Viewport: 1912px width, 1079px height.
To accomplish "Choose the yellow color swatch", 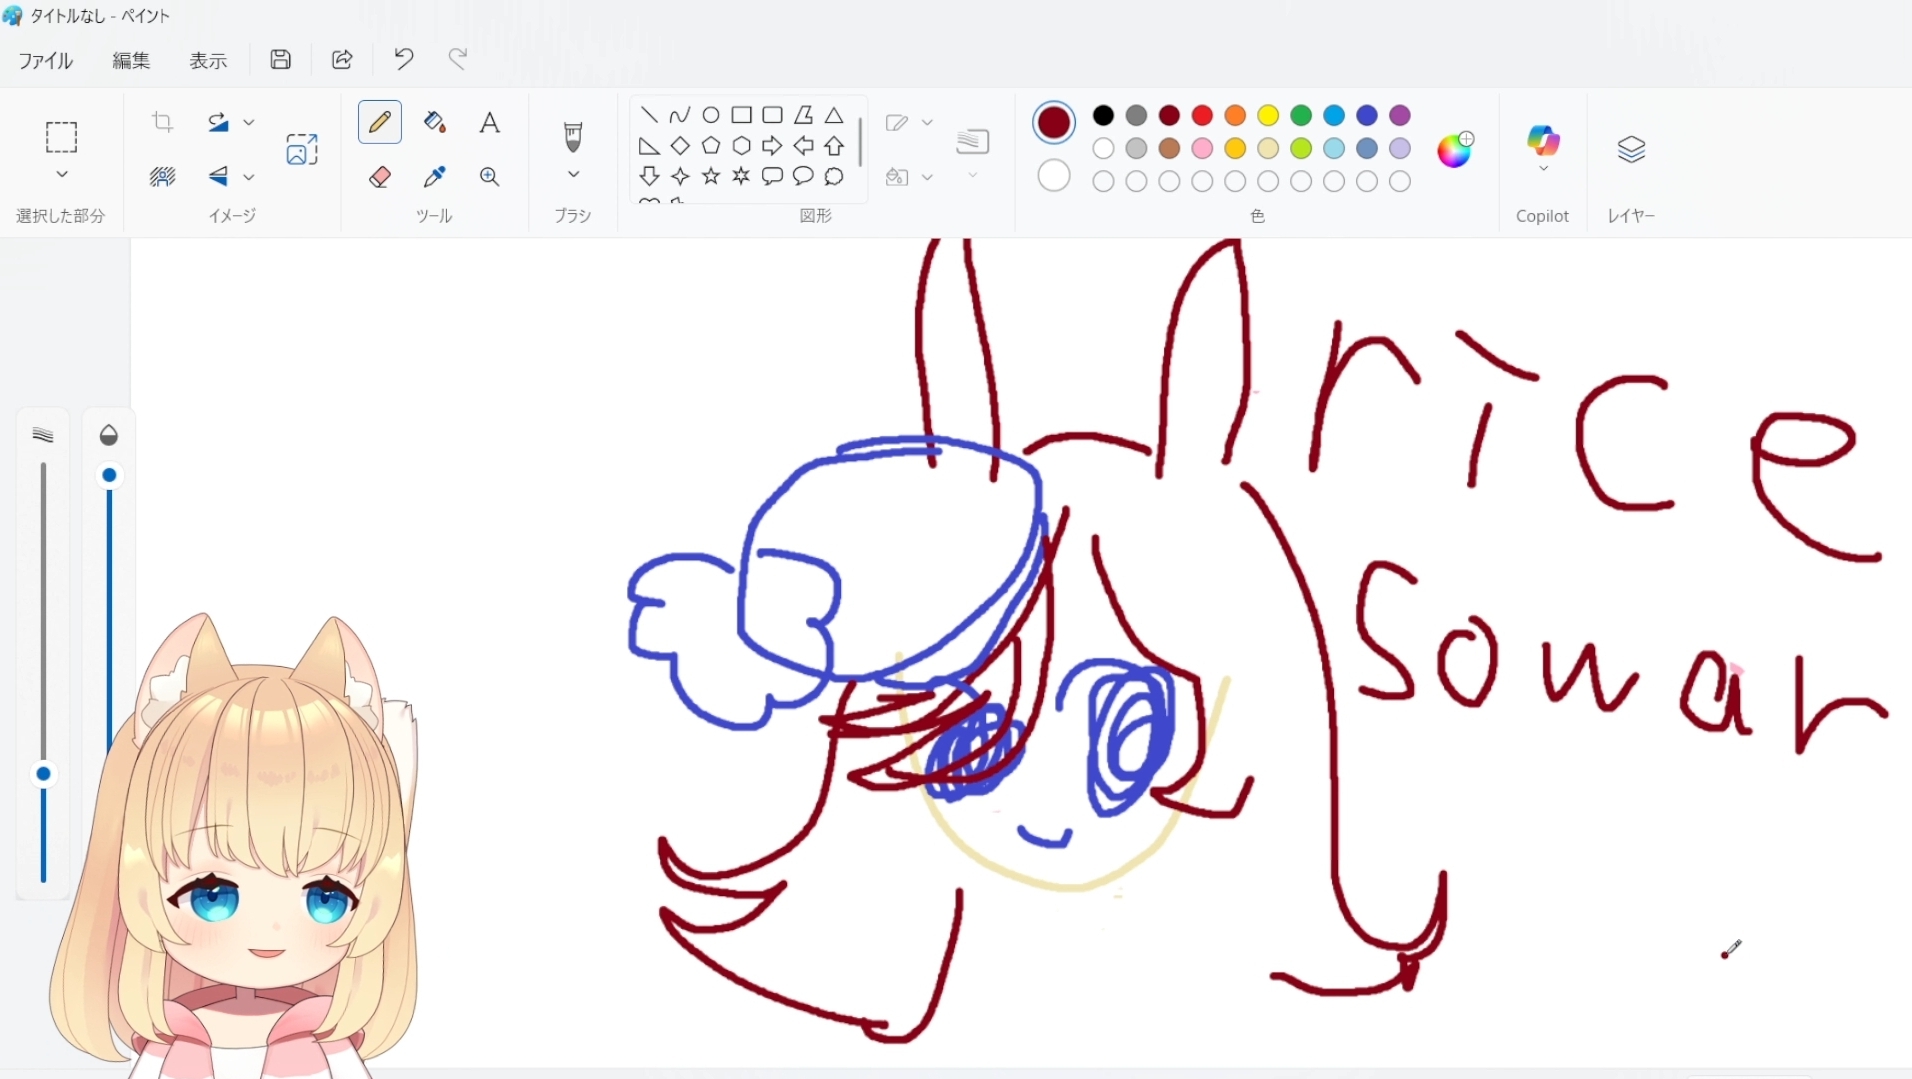I will 1268,116.
